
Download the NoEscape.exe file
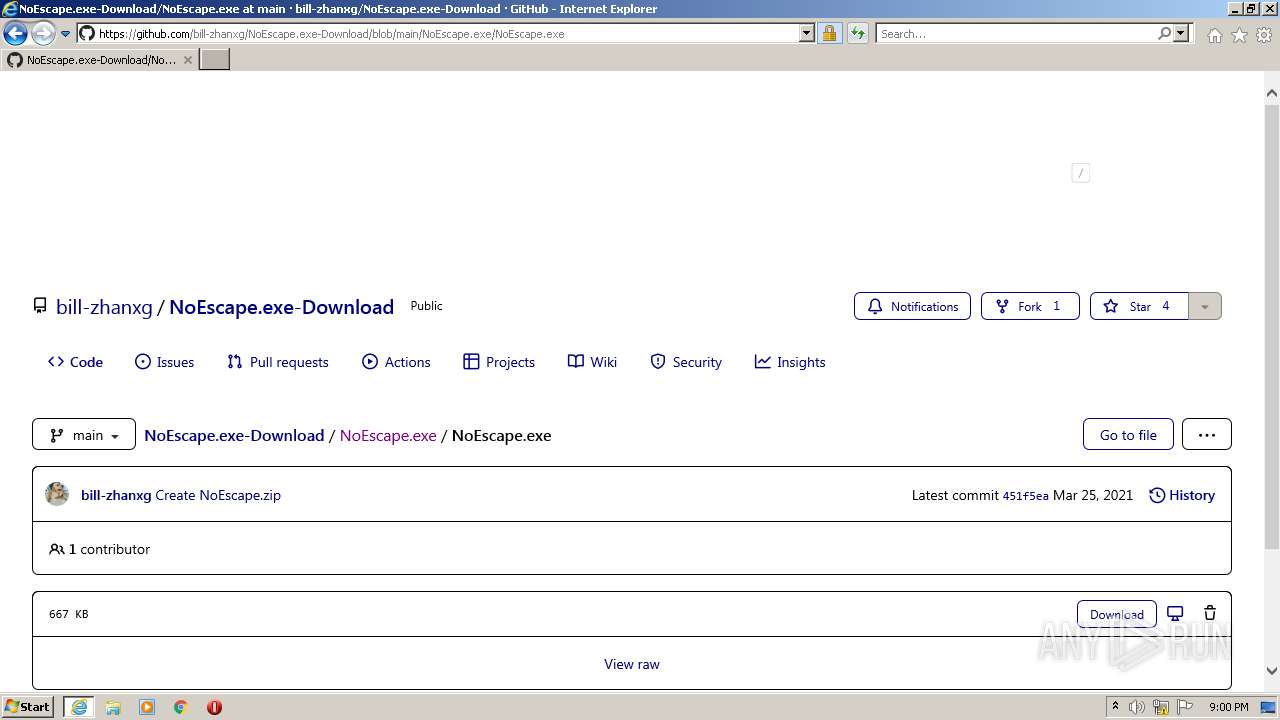click(x=1116, y=614)
